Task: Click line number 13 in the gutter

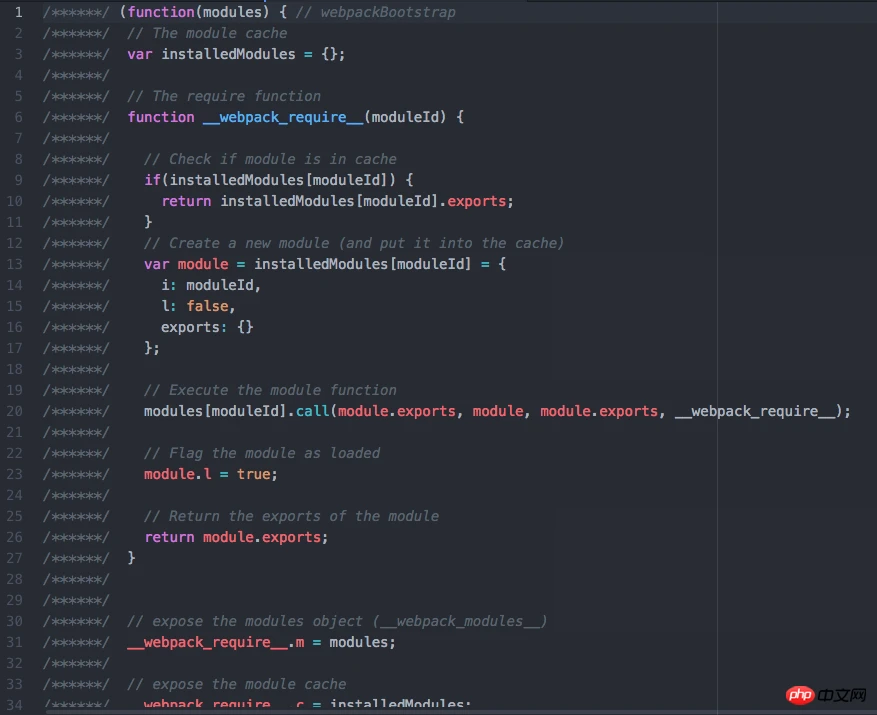Action: 15,264
